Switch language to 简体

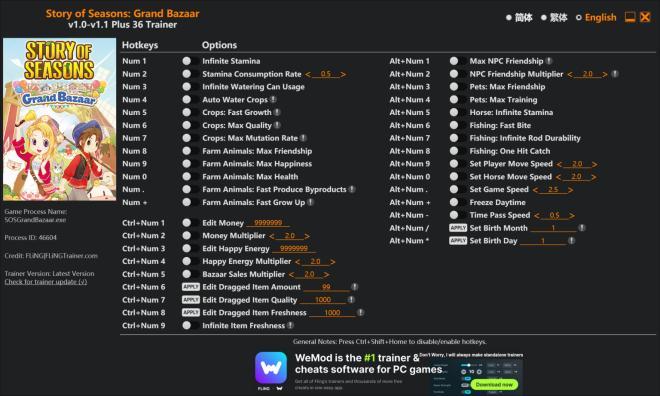(x=519, y=18)
